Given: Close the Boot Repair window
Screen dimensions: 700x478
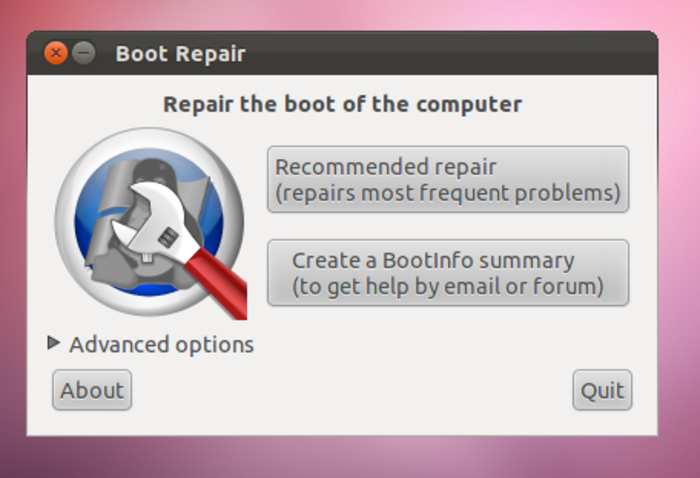Looking at the screenshot, I should 56,53.
